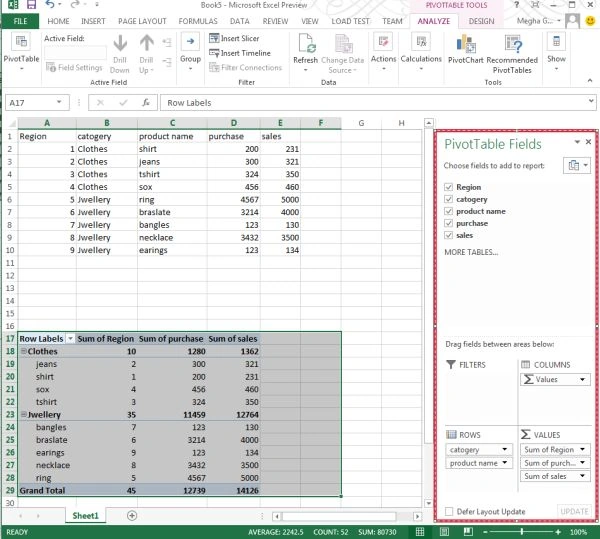Viewport: 600px width, 539px height.
Task: Enable Defer Layout Update
Action: tap(449, 511)
